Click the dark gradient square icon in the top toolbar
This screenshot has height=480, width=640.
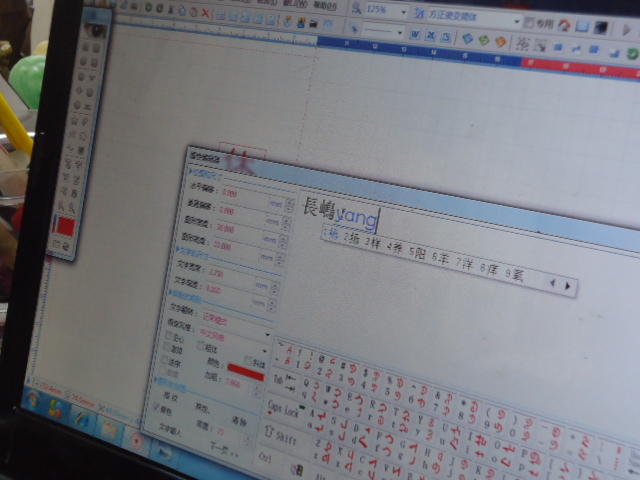click(x=600, y=27)
